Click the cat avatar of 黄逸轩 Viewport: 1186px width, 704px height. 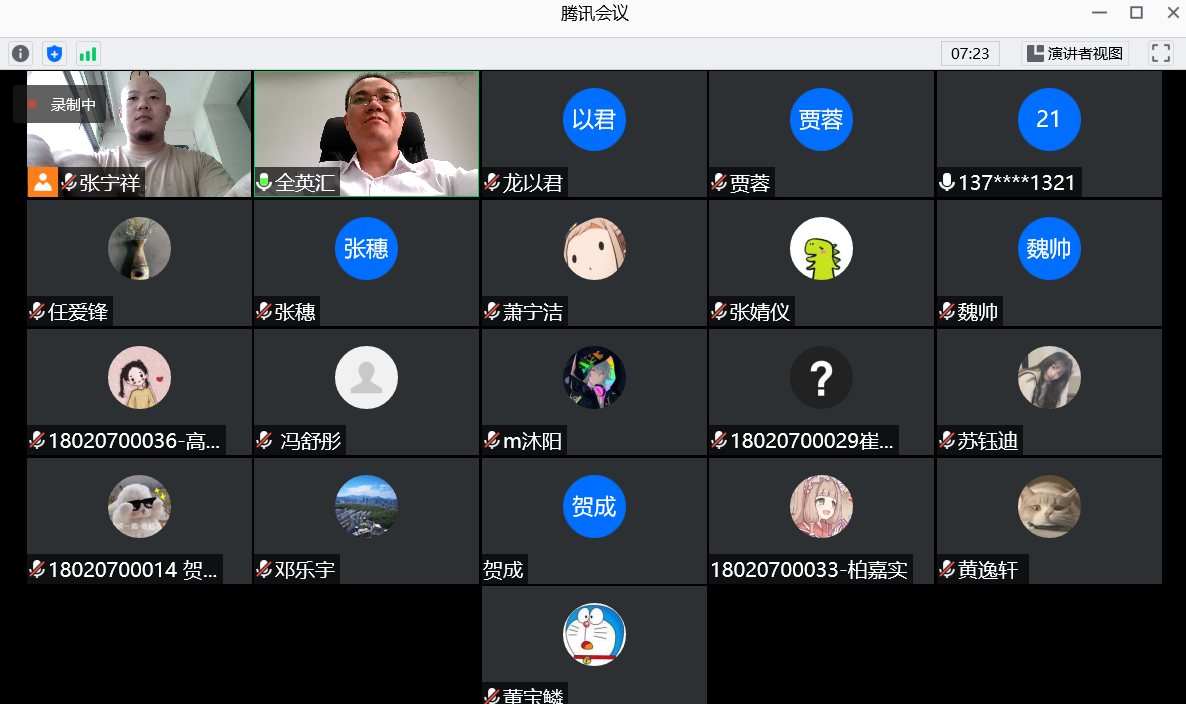coord(1049,506)
